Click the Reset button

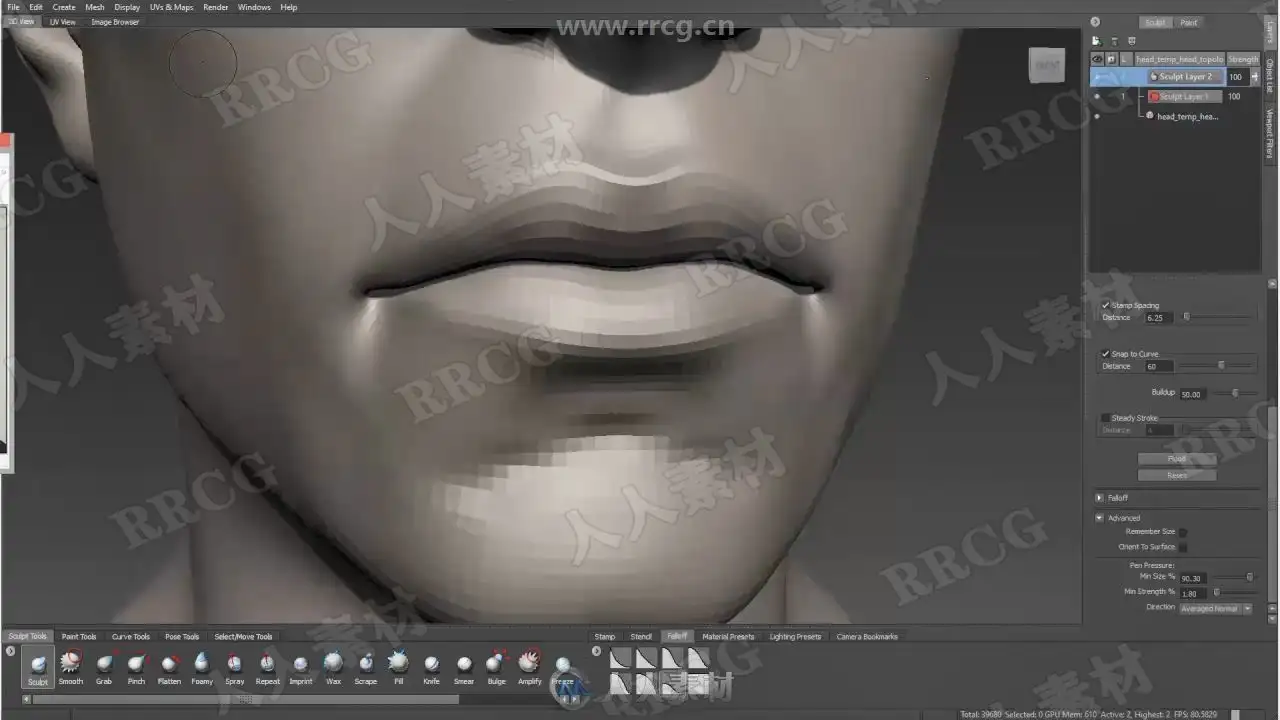click(x=1177, y=475)
